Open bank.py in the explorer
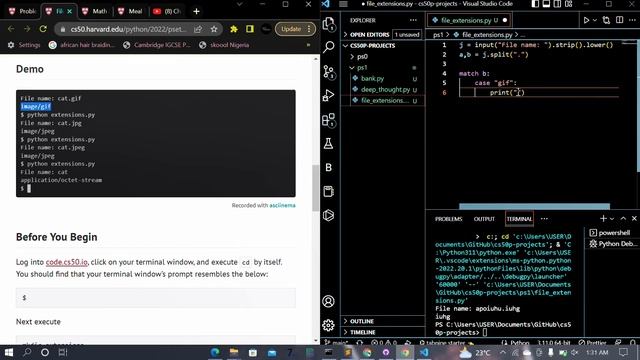The width and height of the screenshot is (640, 360). pos(382,78)
